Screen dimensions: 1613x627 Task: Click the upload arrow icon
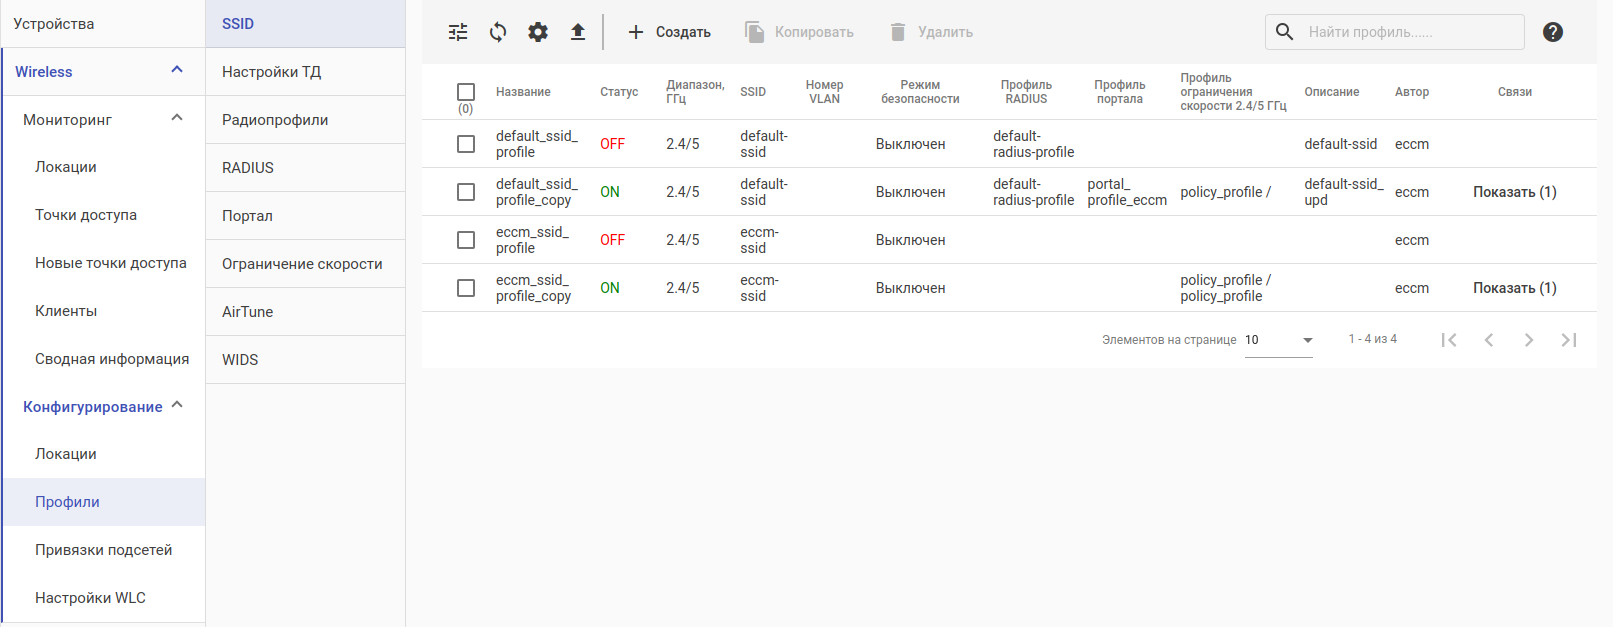coord(578,32)
